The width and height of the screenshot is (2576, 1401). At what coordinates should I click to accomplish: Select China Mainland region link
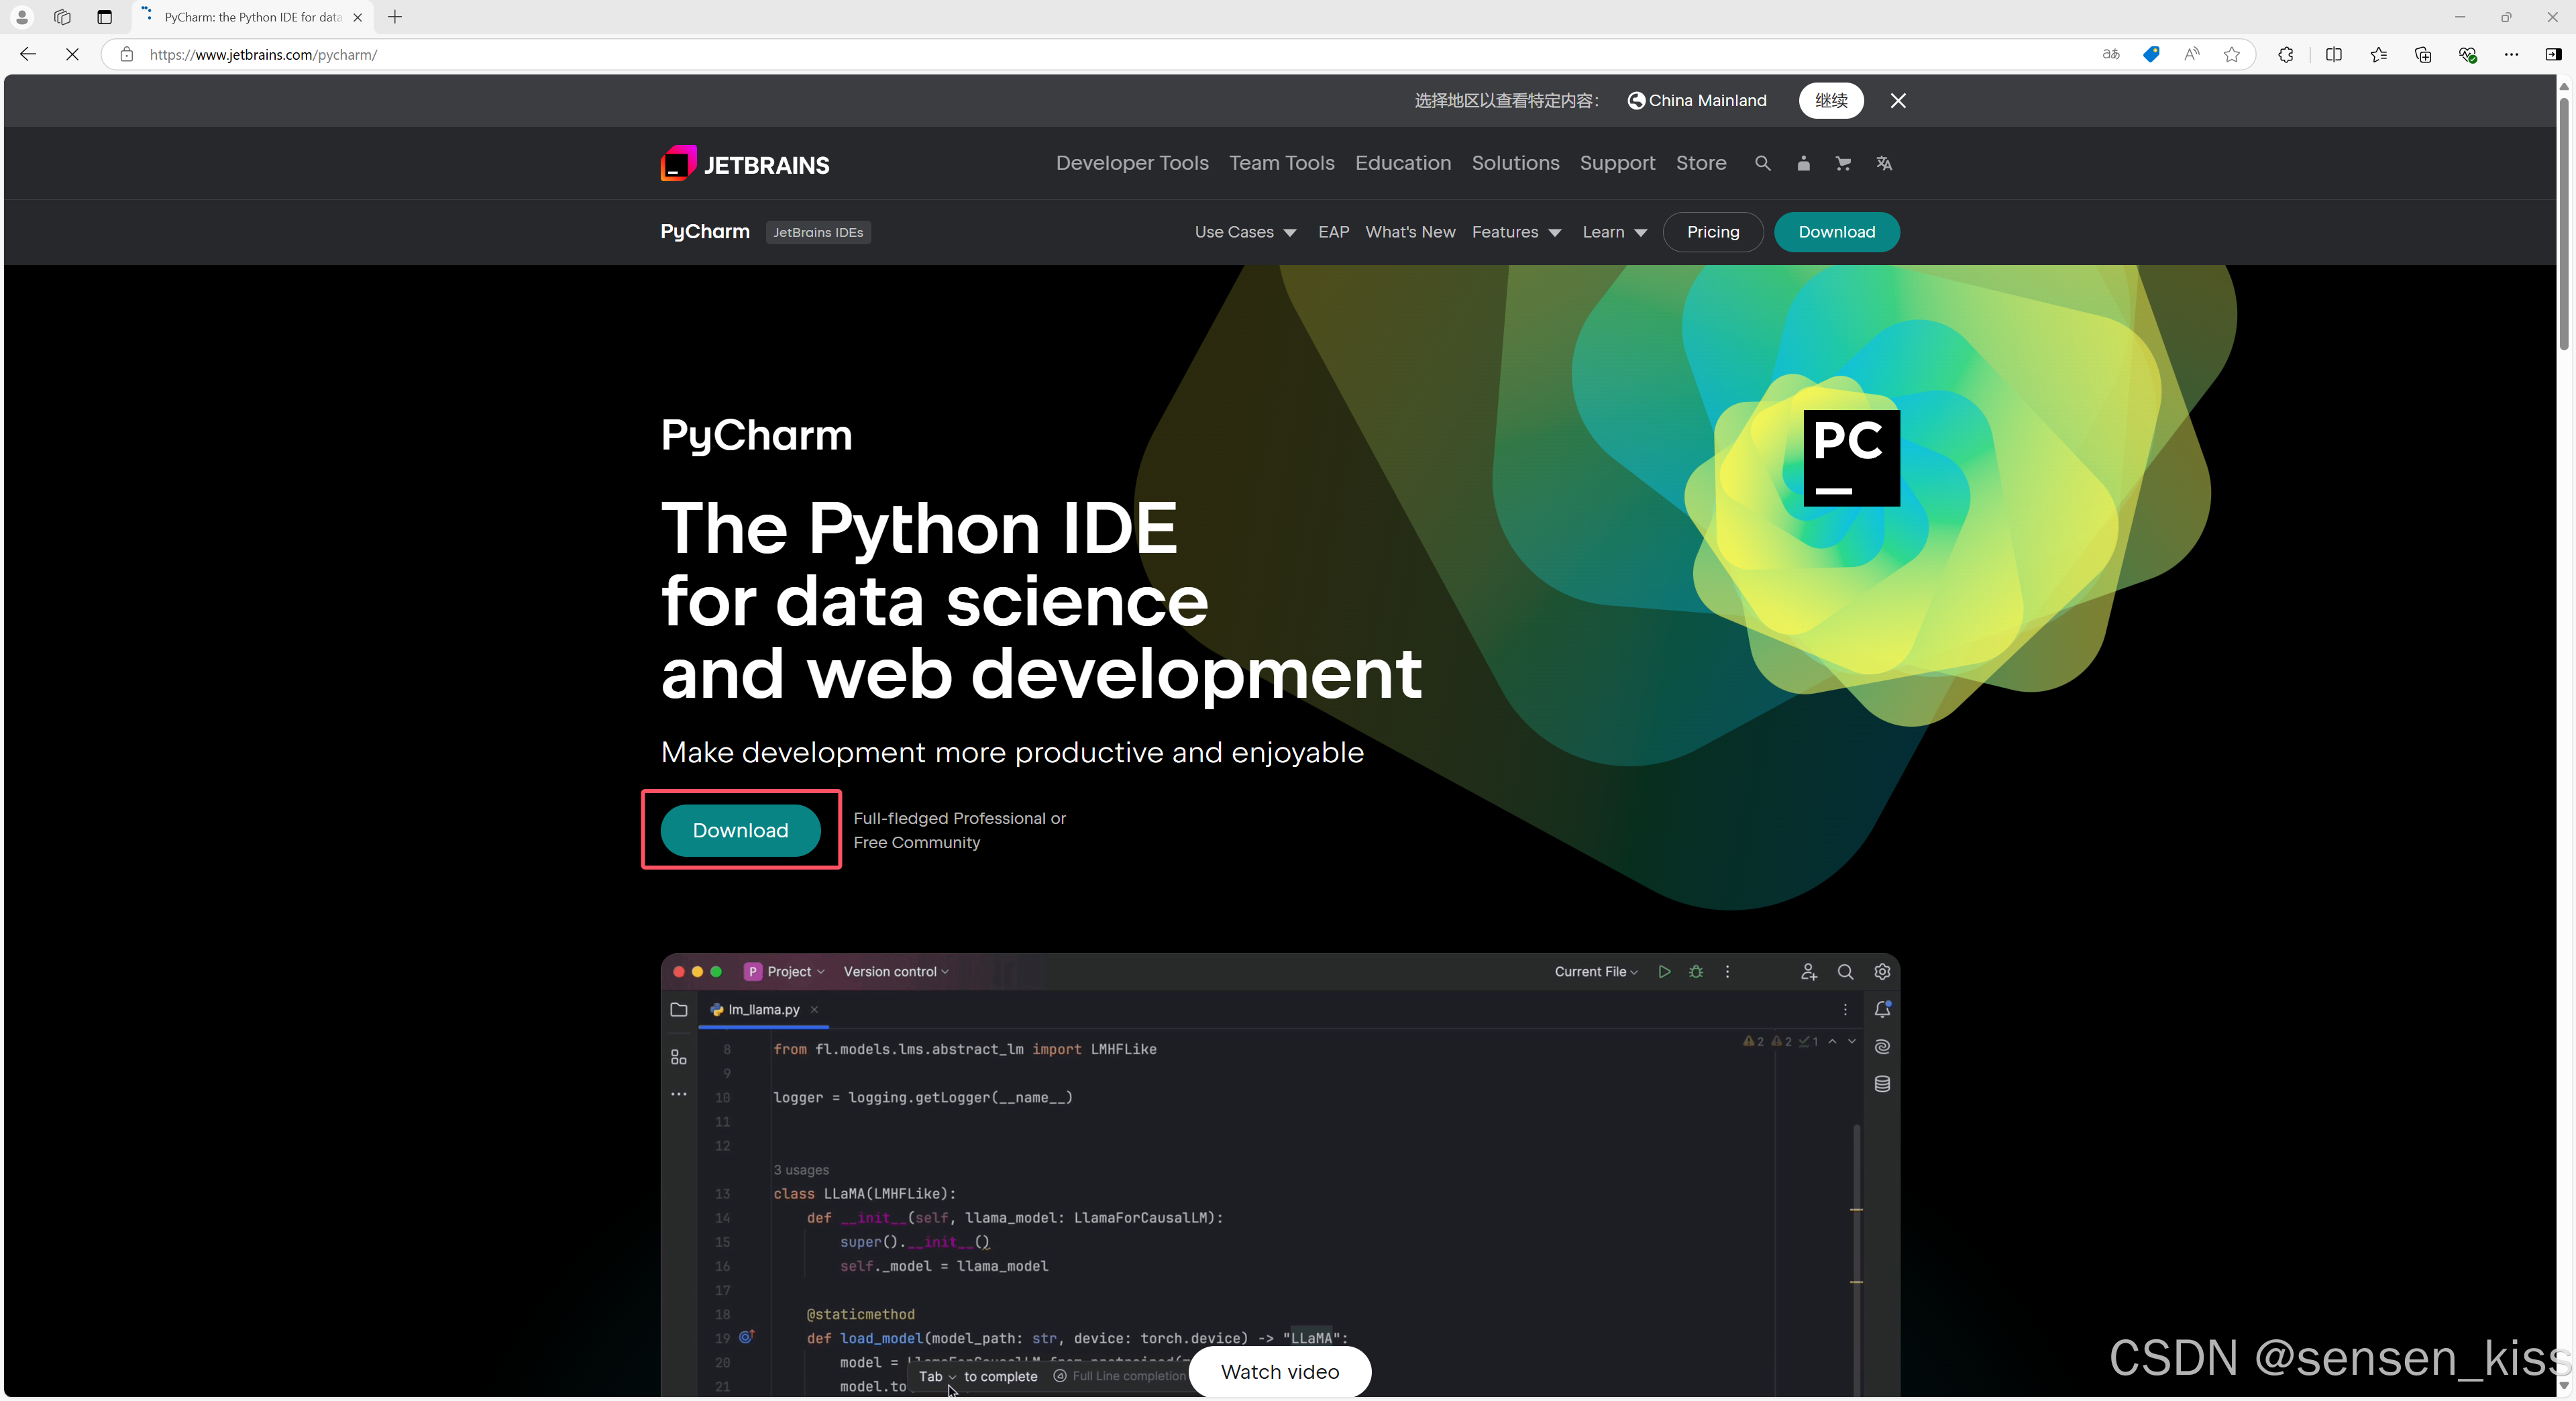tap(1697, 100)
